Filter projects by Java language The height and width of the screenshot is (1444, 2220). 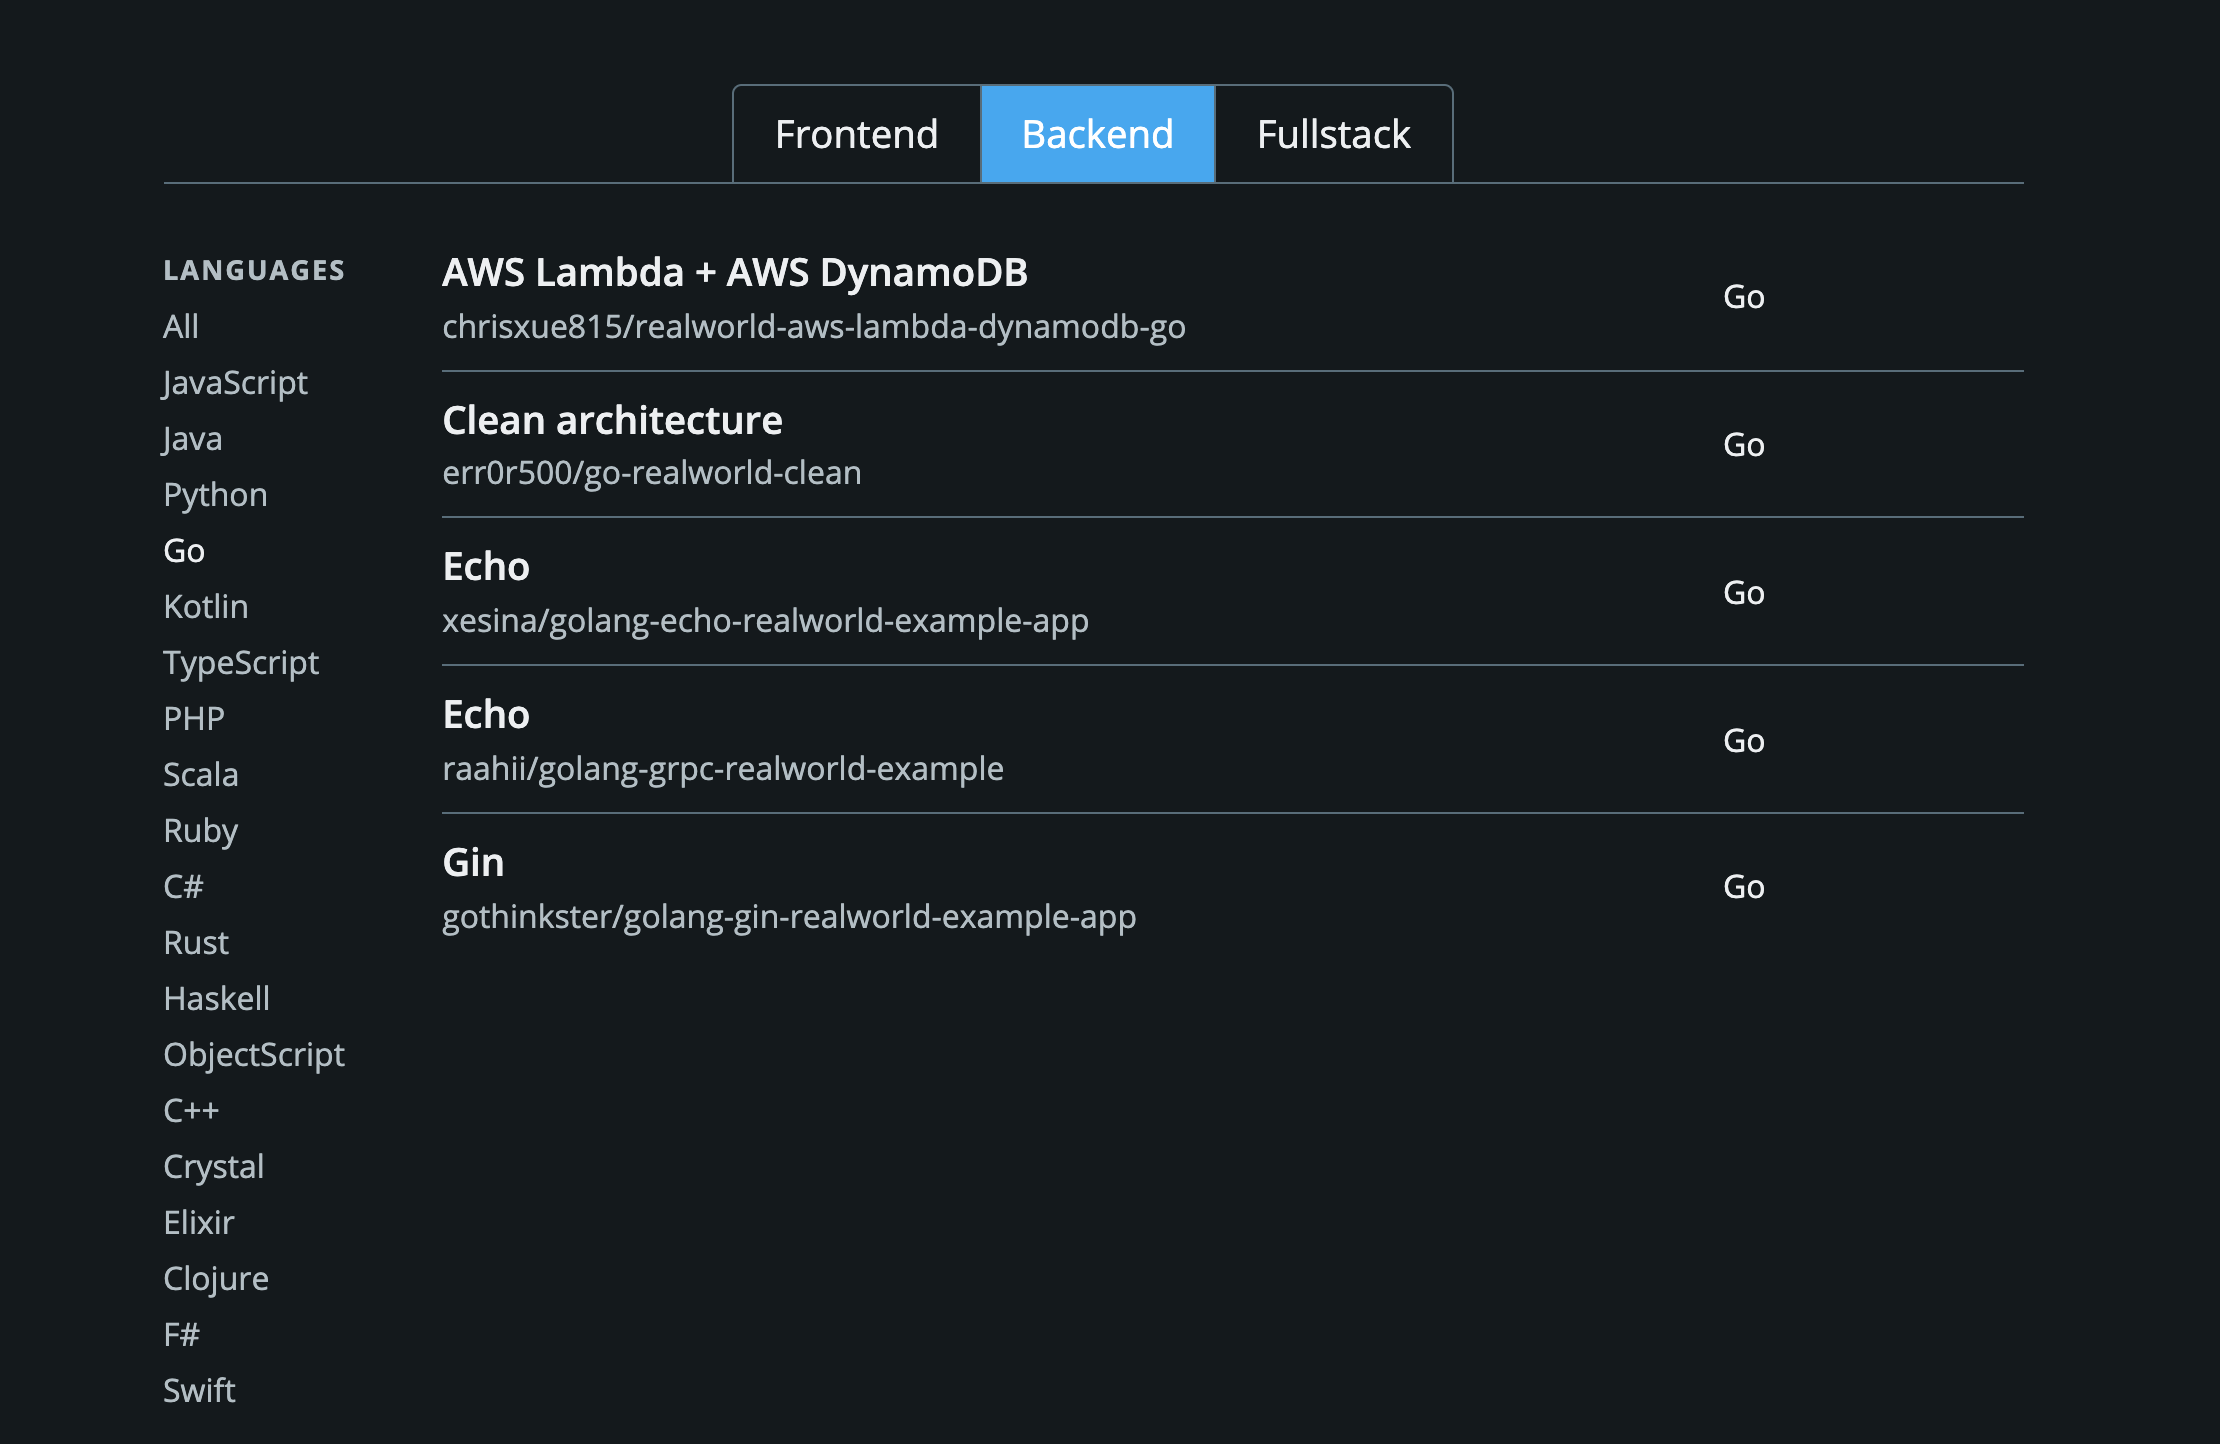(x=193, y=438)
